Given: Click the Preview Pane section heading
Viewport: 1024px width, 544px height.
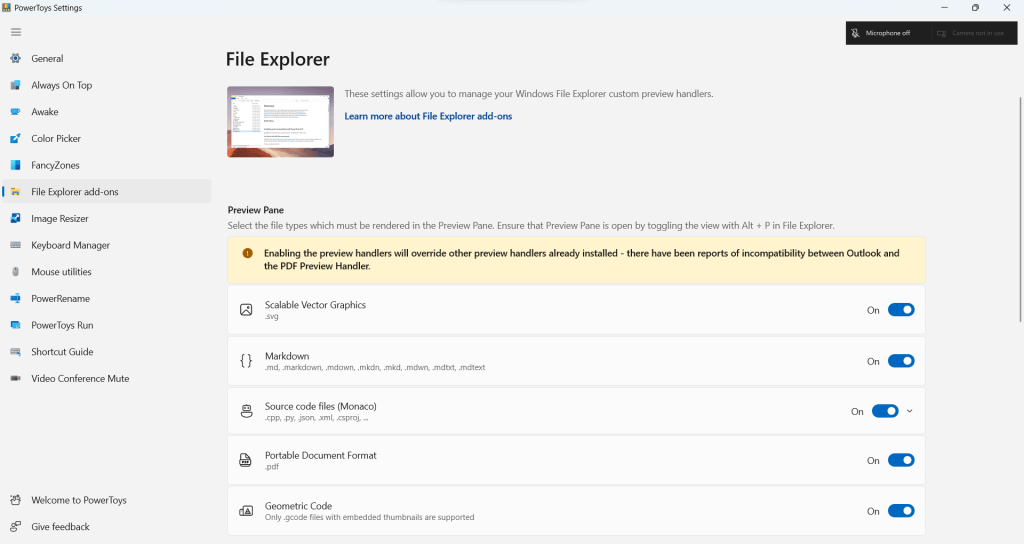Looking at the screenshot, I should coord(255,210).
